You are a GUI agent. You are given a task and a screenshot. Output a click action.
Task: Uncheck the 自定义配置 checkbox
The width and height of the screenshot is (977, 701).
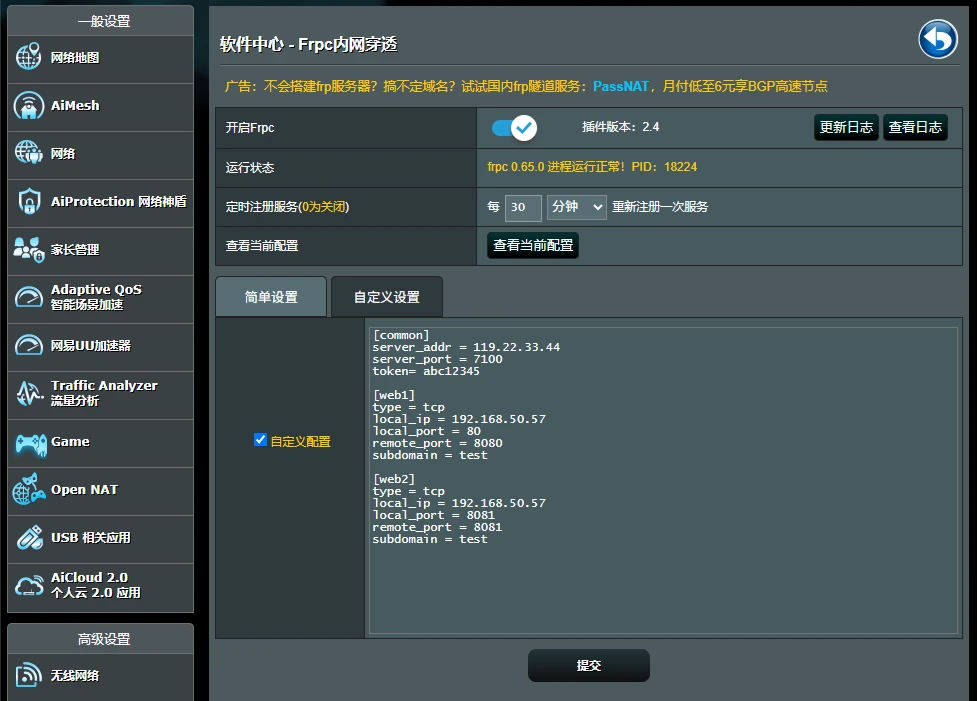tap(260, 440)
